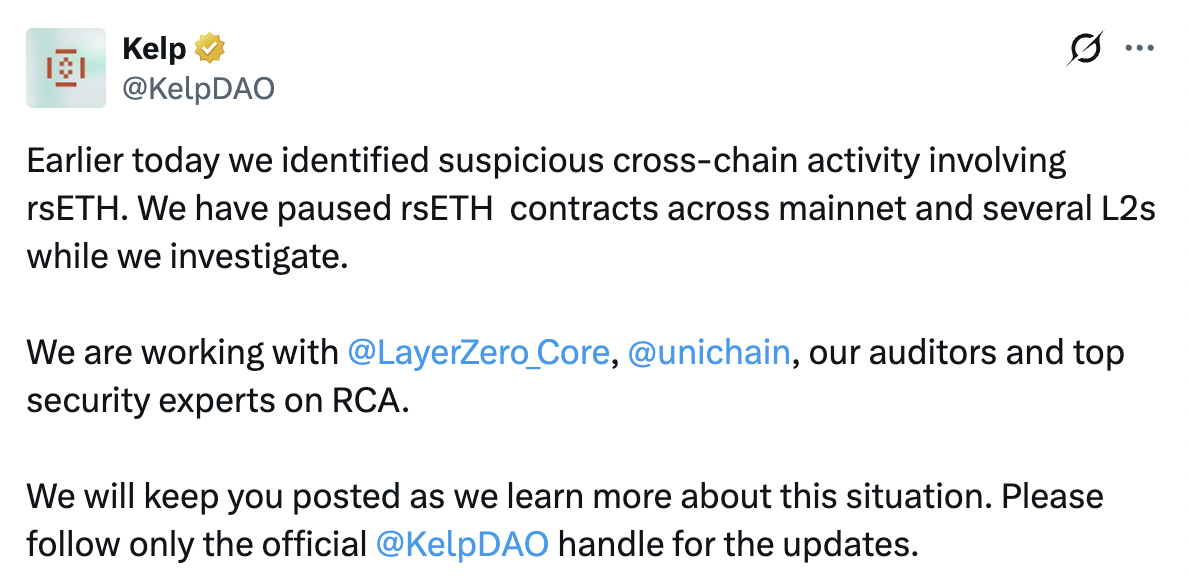The height and width of the screenshot is (584, 1188).
Task: Click the text "our auditors and top"
Action: pyautogui.click(x=966, y=353)
